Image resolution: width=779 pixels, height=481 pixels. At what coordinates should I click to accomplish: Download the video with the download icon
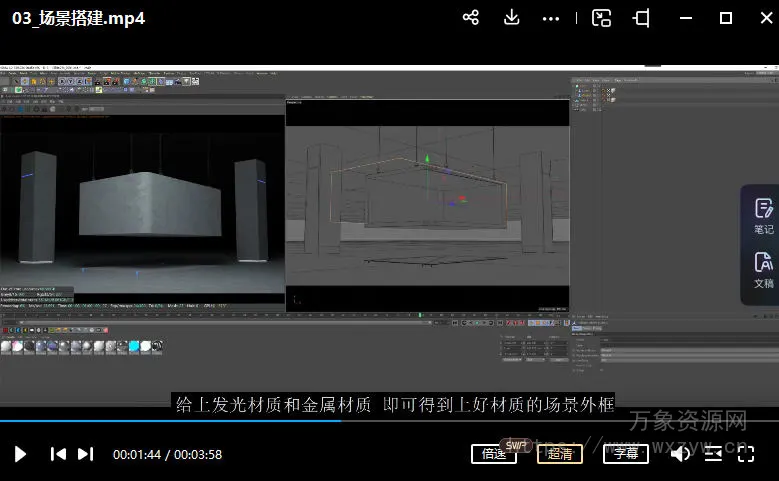tap(511, 18)
